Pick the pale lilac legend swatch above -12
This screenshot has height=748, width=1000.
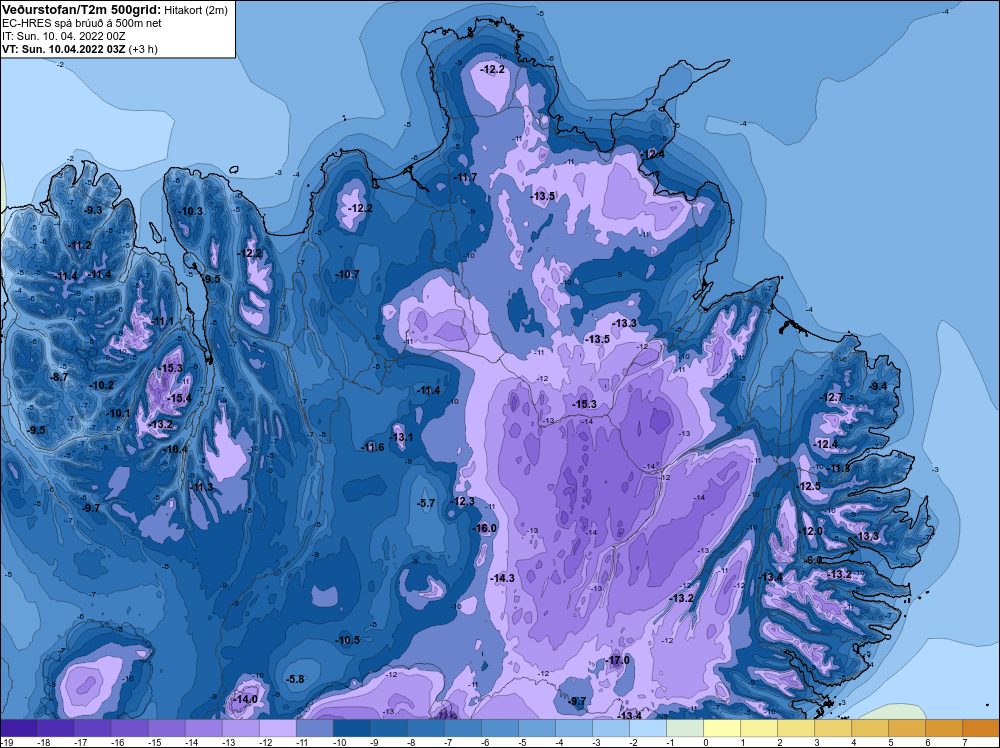pos(277,728)
